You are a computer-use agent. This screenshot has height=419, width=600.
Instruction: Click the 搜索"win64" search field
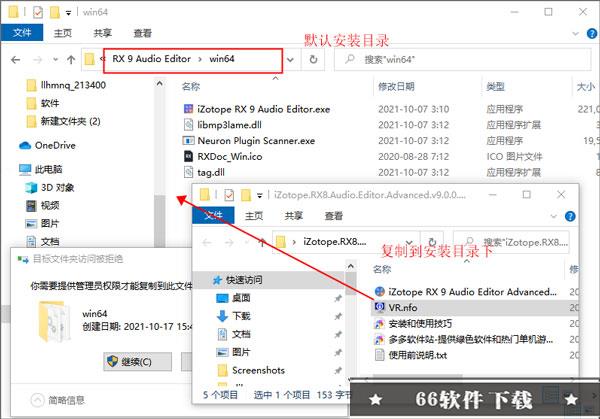click(x=462, y=60)
